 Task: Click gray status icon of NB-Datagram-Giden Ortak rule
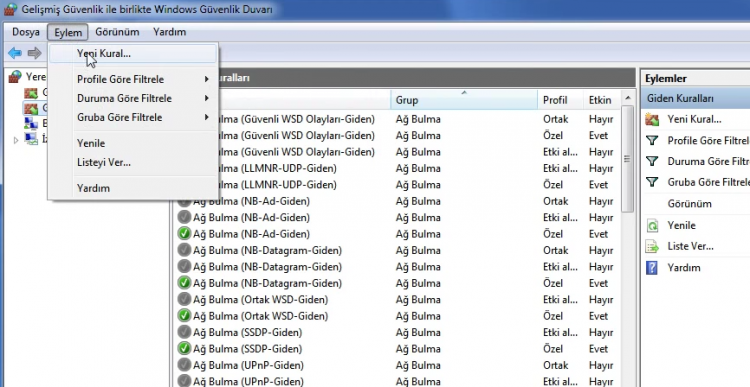[184, 250]
